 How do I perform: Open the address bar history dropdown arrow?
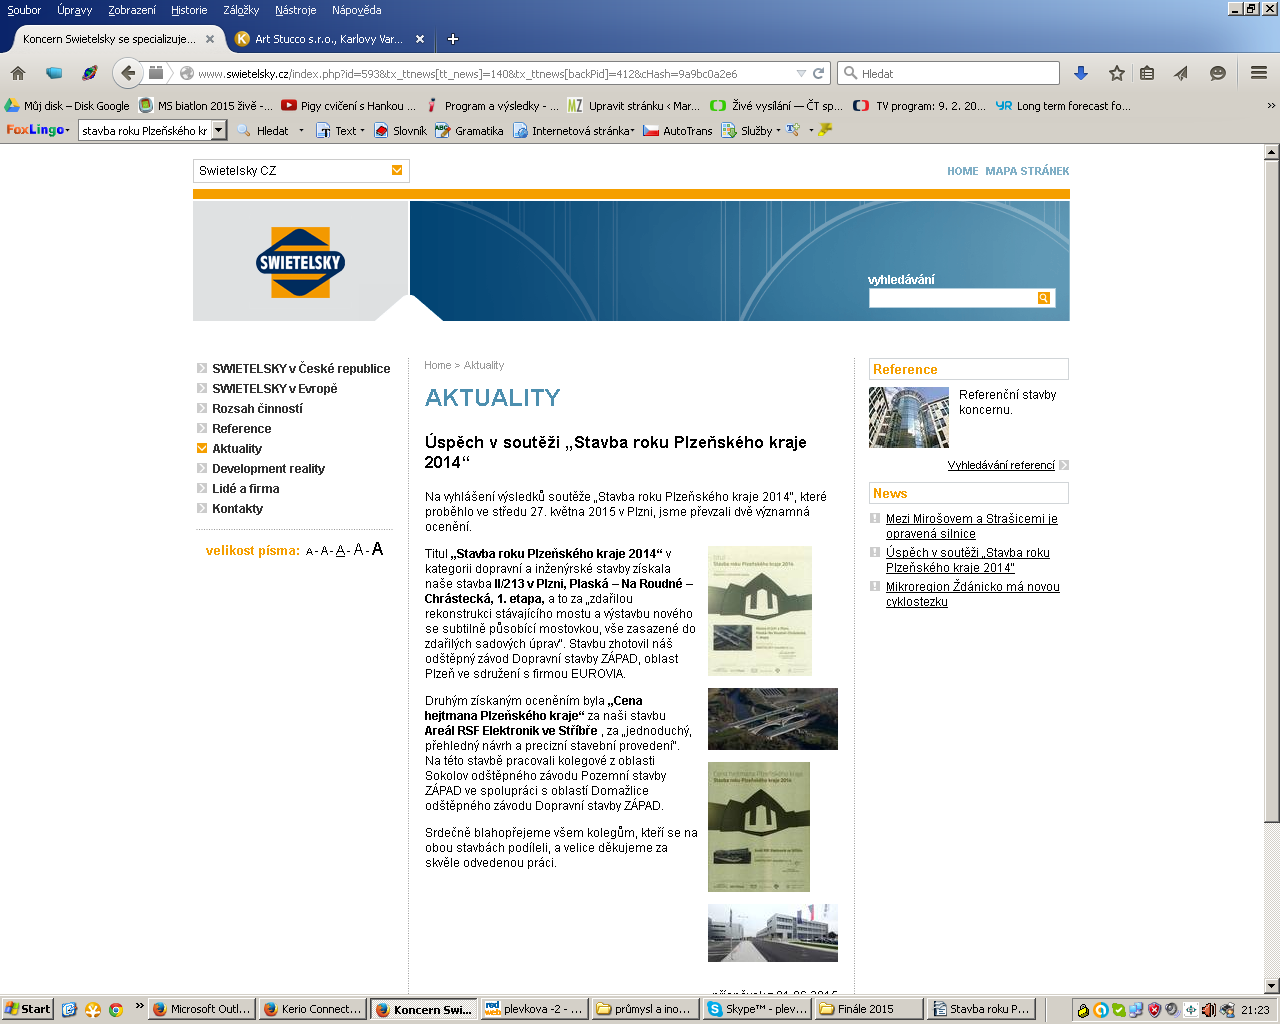point(801,73)
